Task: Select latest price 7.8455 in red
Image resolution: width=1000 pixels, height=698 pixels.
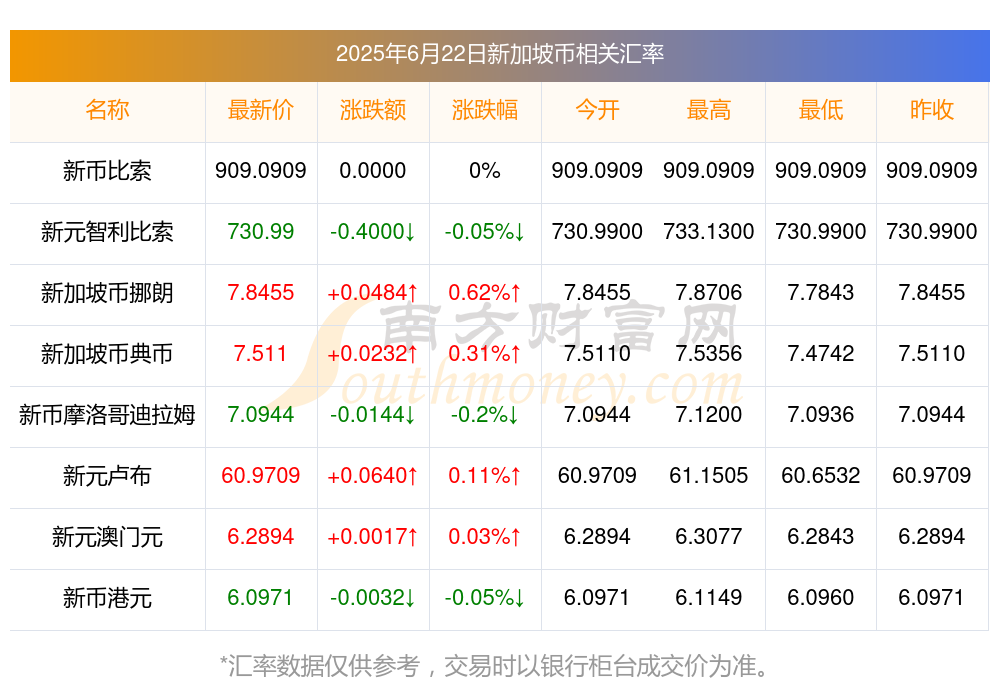Action: coord(260,293)
